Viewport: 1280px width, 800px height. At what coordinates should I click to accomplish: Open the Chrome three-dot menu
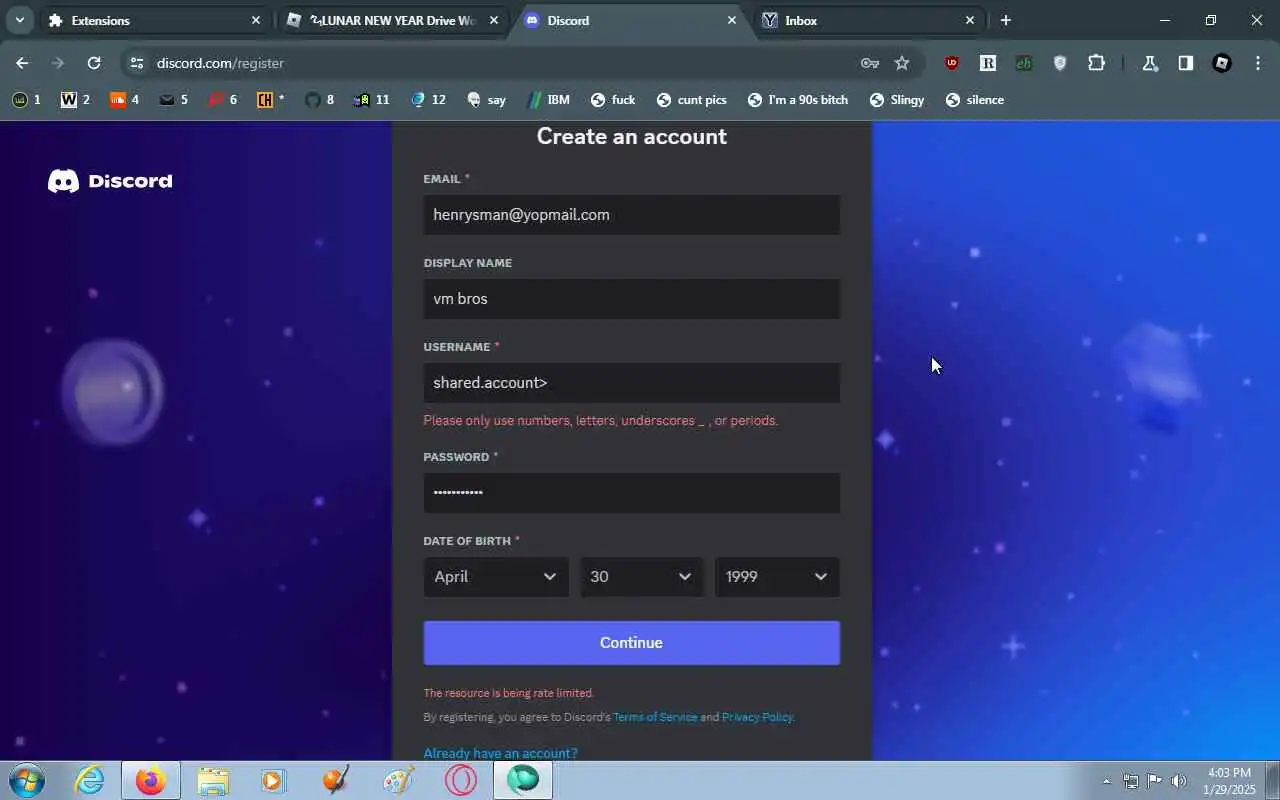coord(1258,63)
